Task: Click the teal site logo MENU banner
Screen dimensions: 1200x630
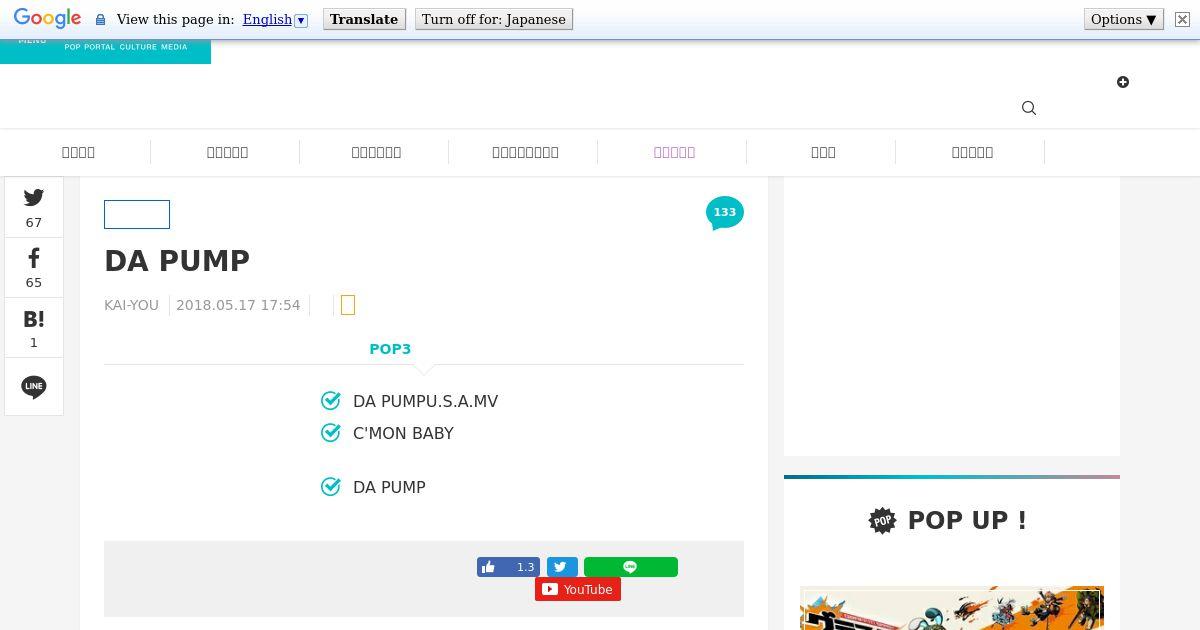Action: [105, 52]
